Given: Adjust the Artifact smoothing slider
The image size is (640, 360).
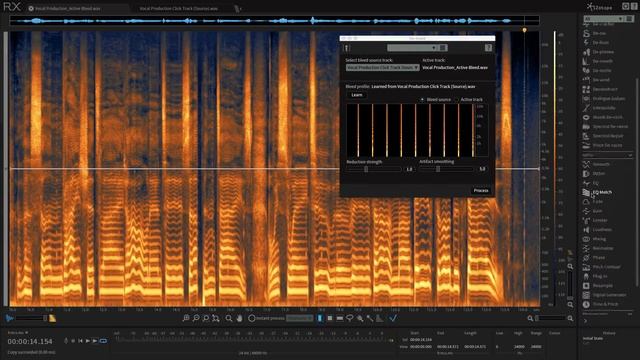Looking at the screenshot, I should pyautogui.click(x=446, y=169).
